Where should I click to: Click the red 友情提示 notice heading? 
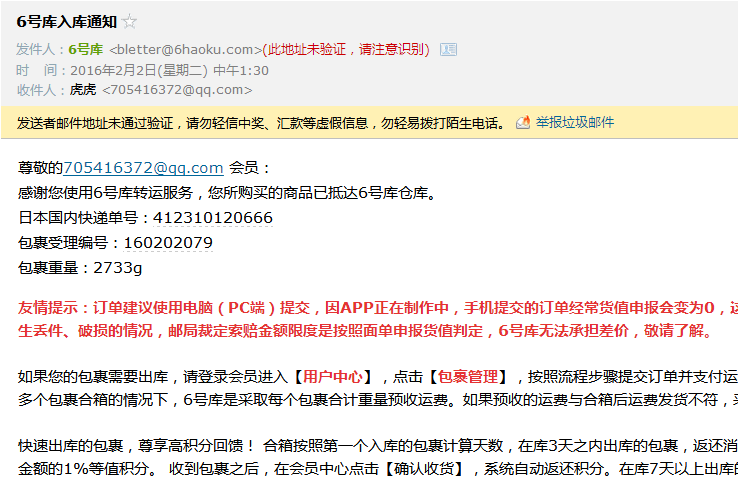[48, 308]
